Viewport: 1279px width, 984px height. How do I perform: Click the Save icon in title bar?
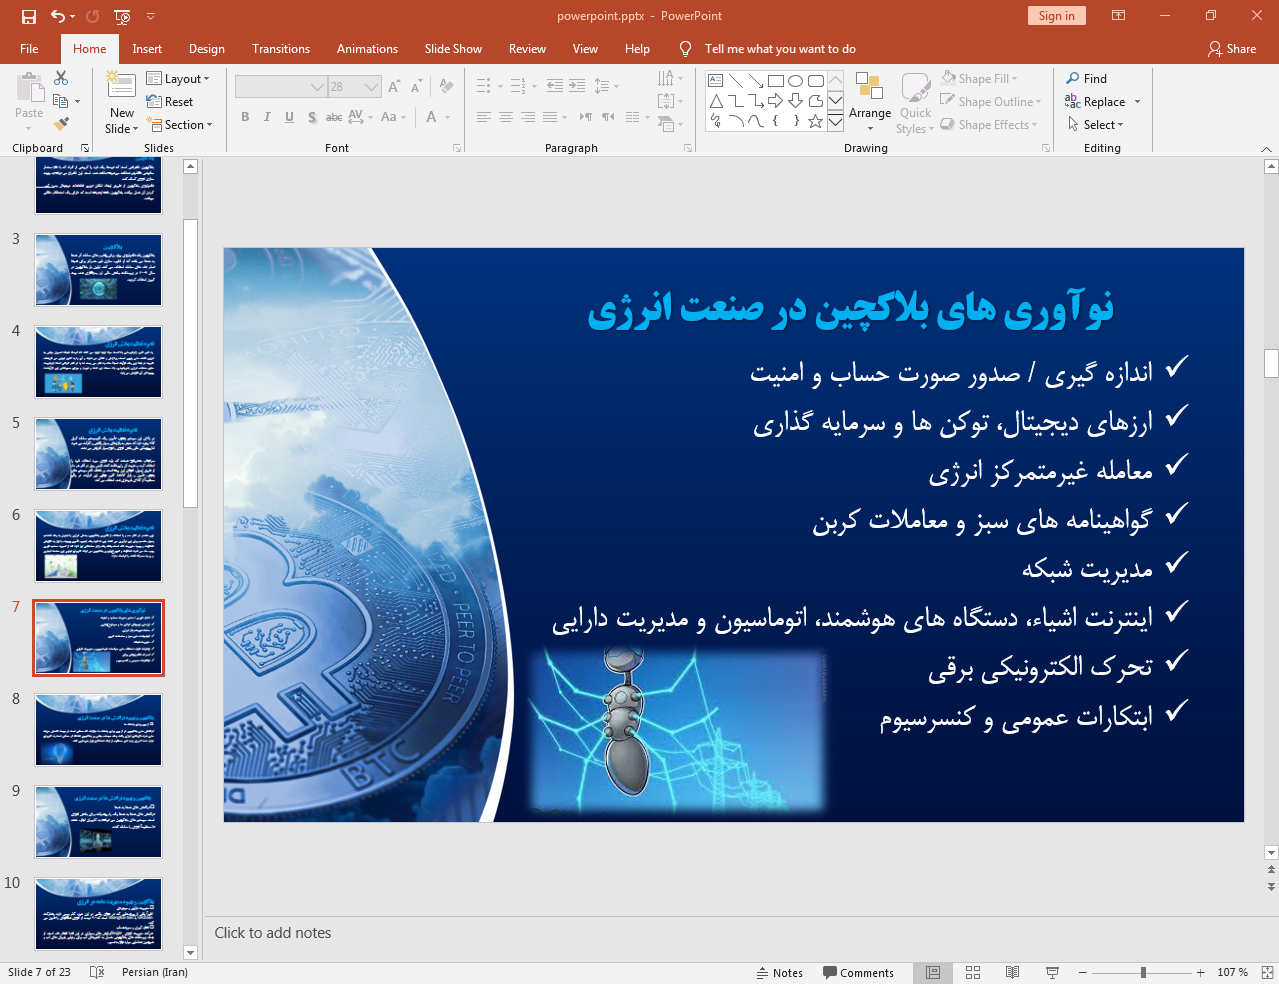[x=29, y=16]
